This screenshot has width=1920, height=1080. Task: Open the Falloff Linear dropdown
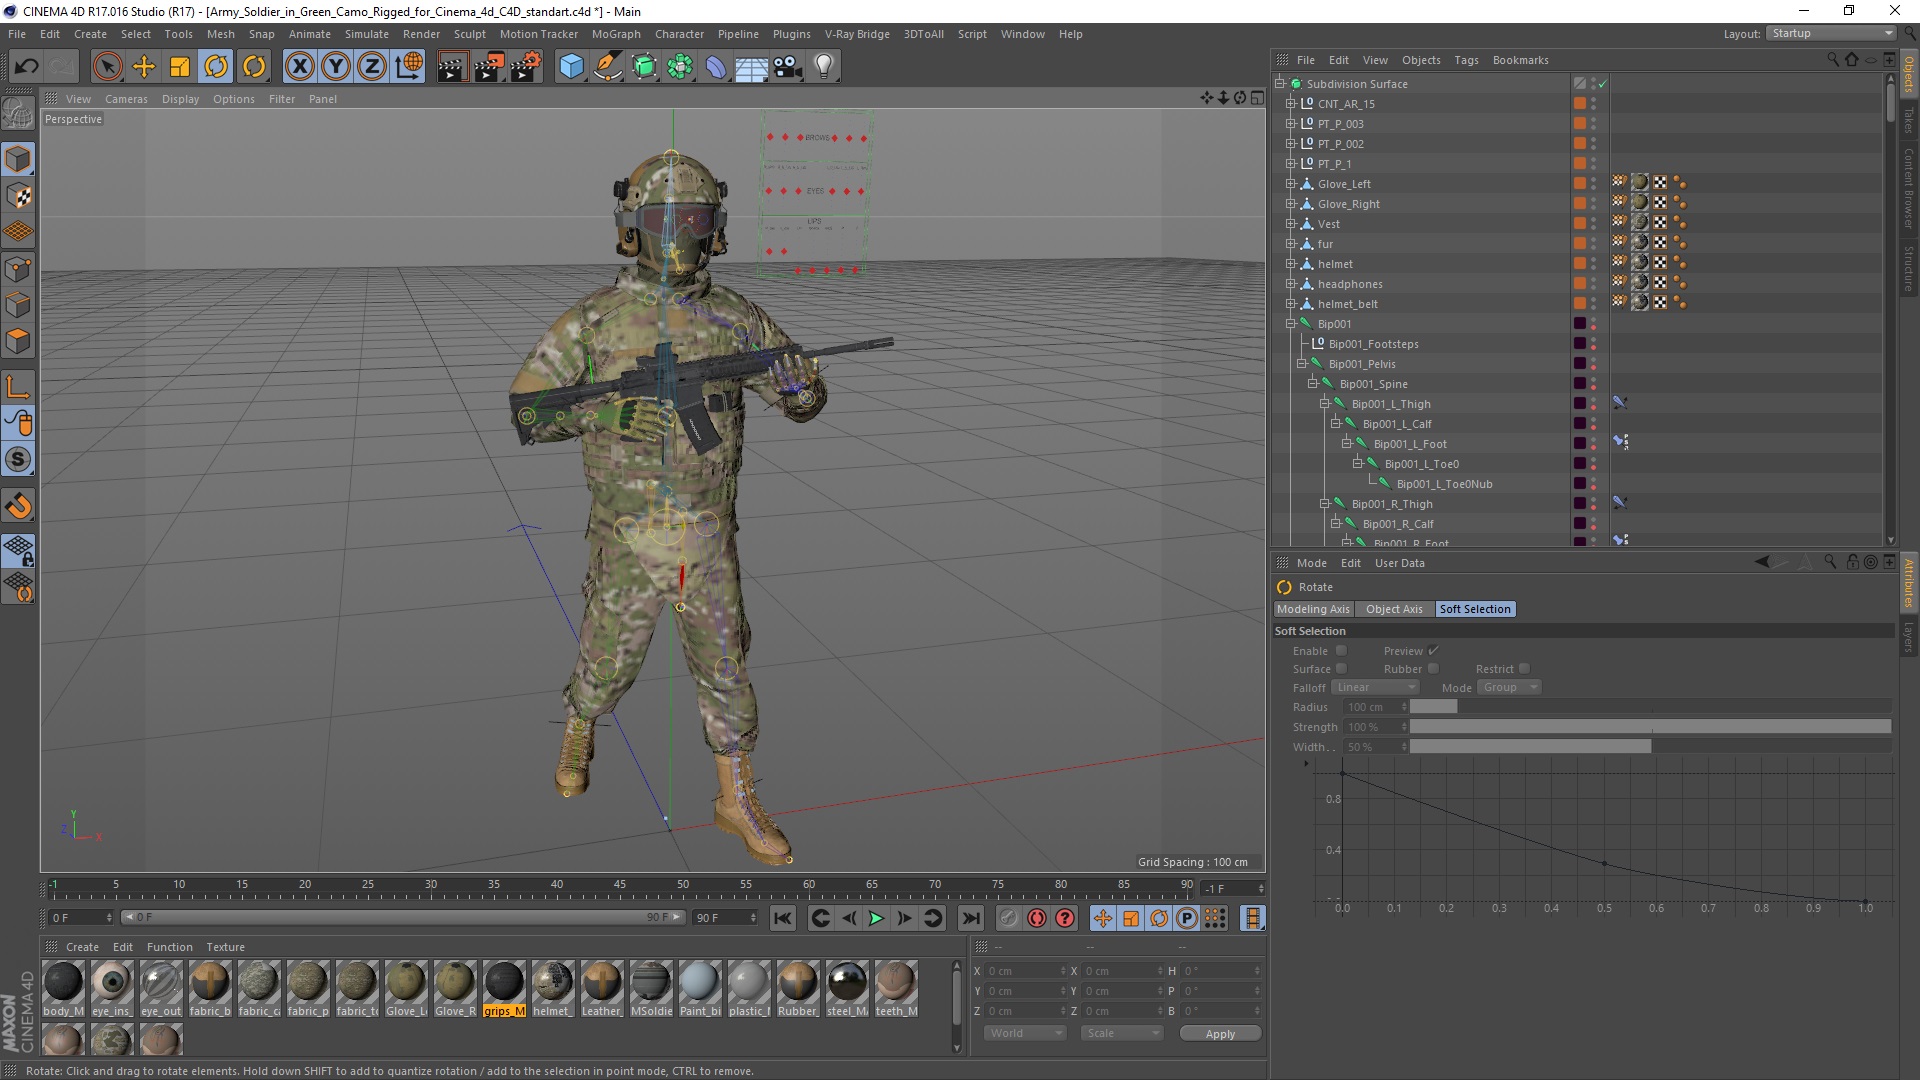click(1375, 688)
